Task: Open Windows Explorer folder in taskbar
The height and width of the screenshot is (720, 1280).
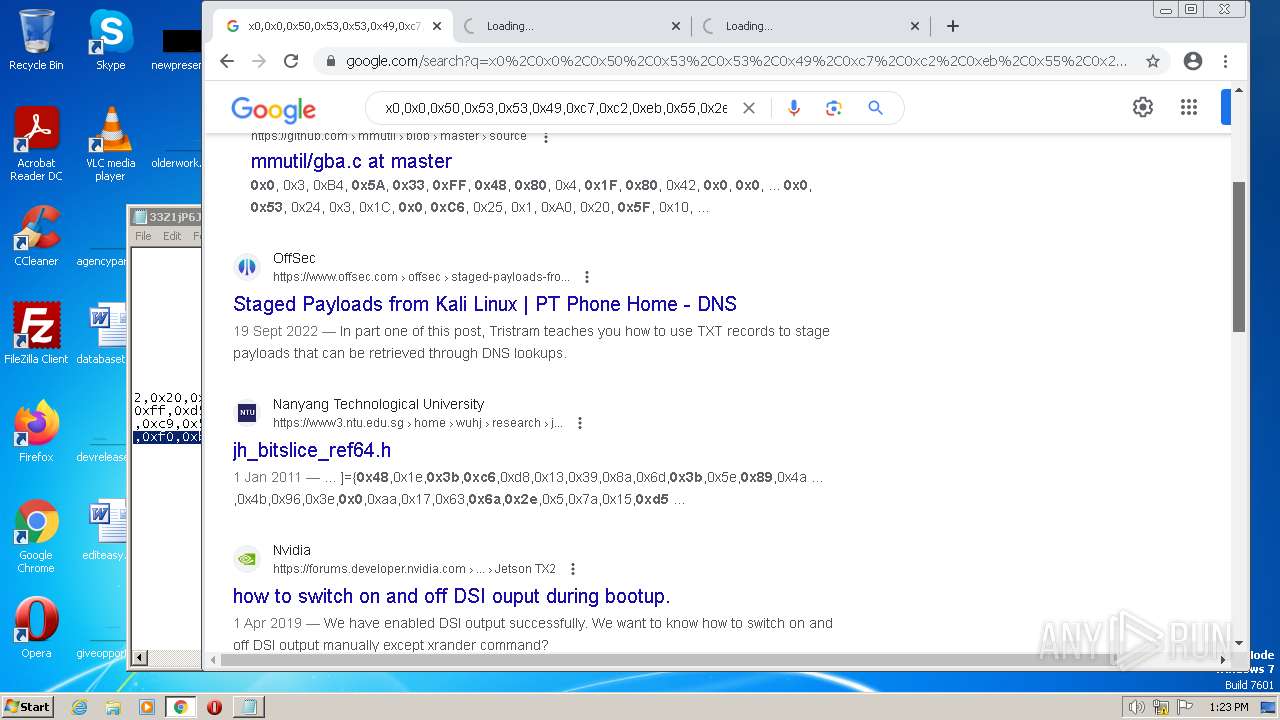Action: [x=113, y=707]
